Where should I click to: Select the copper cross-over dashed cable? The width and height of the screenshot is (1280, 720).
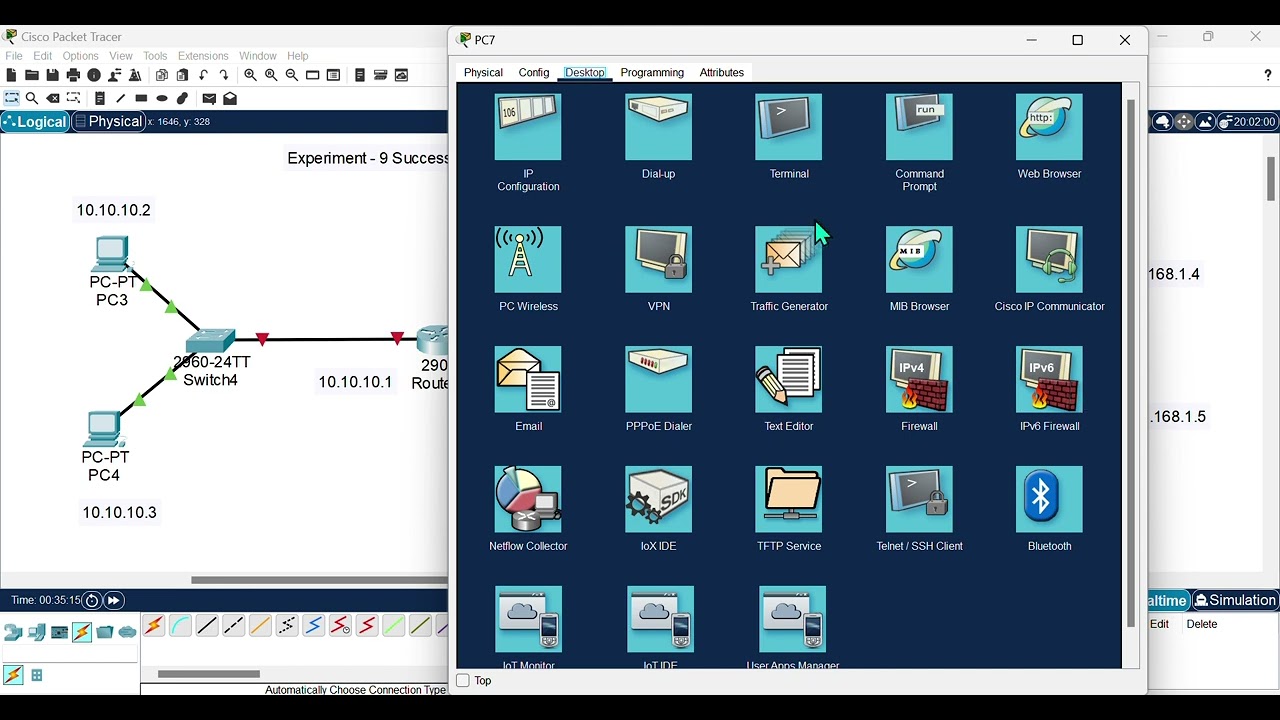click(x=233, y=626)
